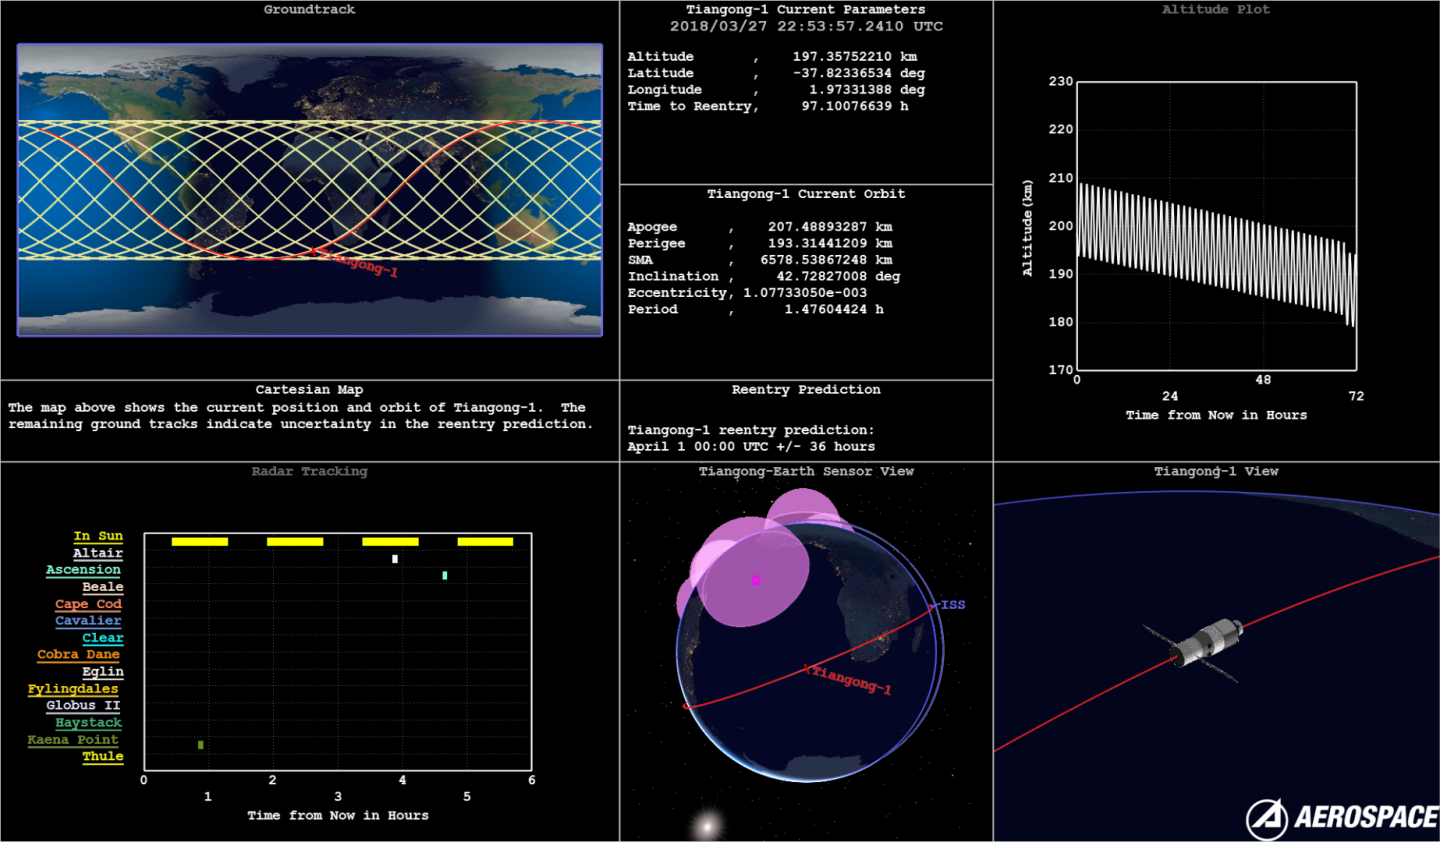Viewport: 1440px width, 842px height.
Task: Click the white Altair tracking pass marker
Action: tap(395, 559)
